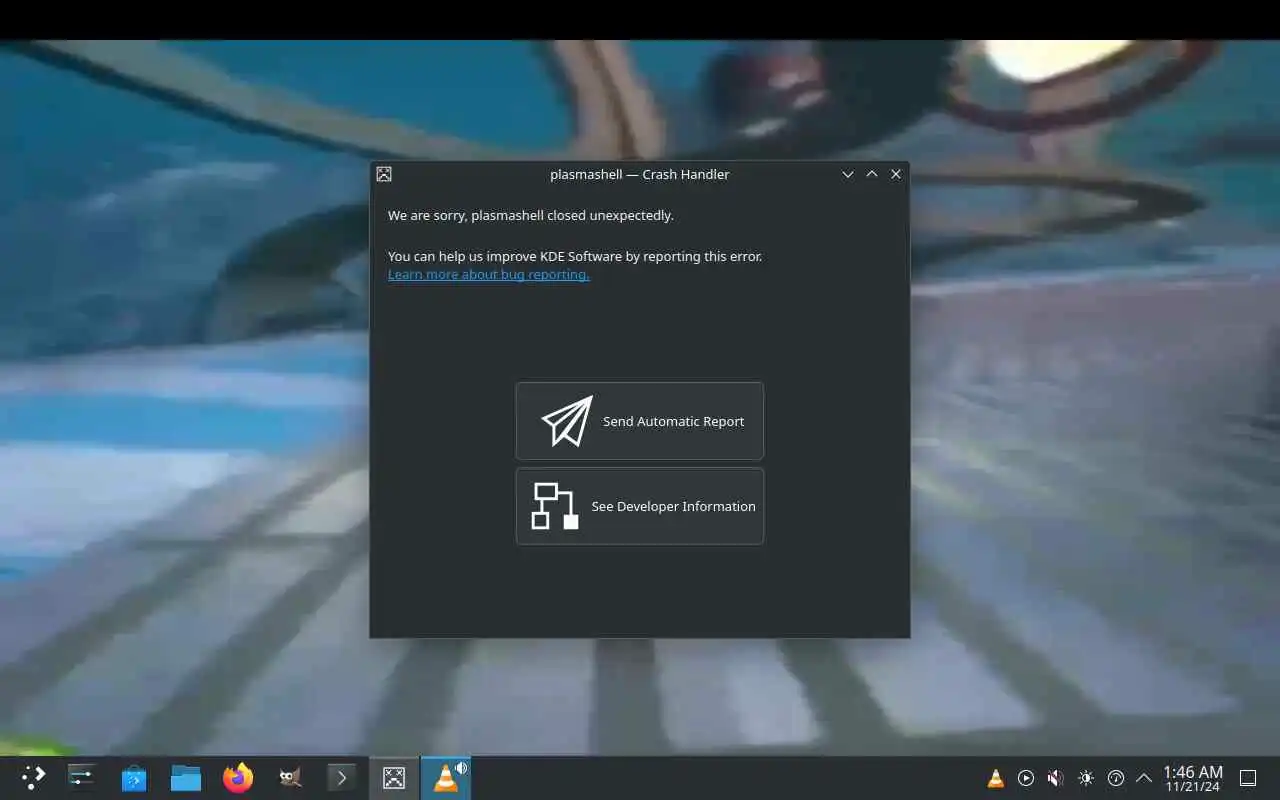Open media player tray controls
Viewport: 1280px width, 800px height.
click(1026, 778)
